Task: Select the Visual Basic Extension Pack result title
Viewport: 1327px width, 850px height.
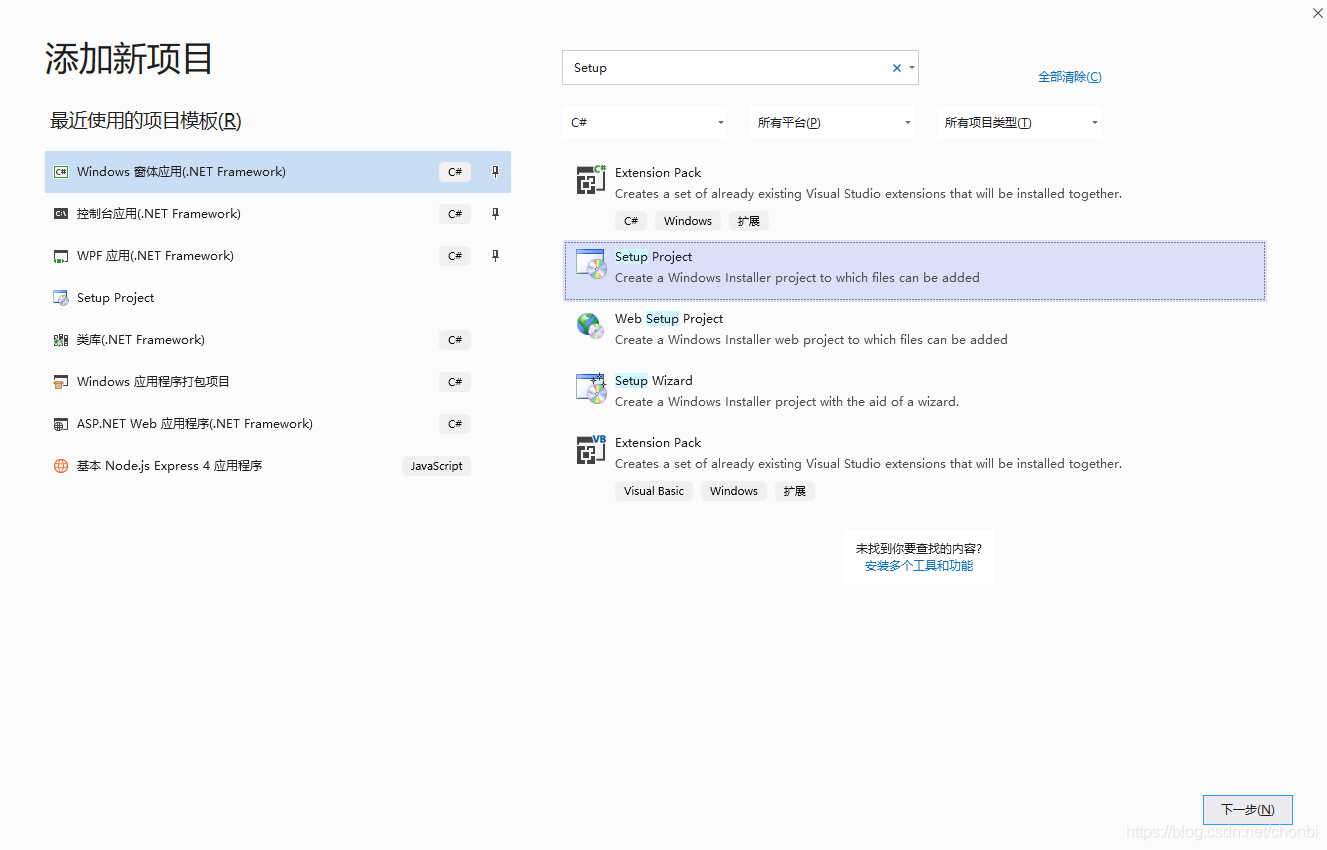Action: pos(658,443)
